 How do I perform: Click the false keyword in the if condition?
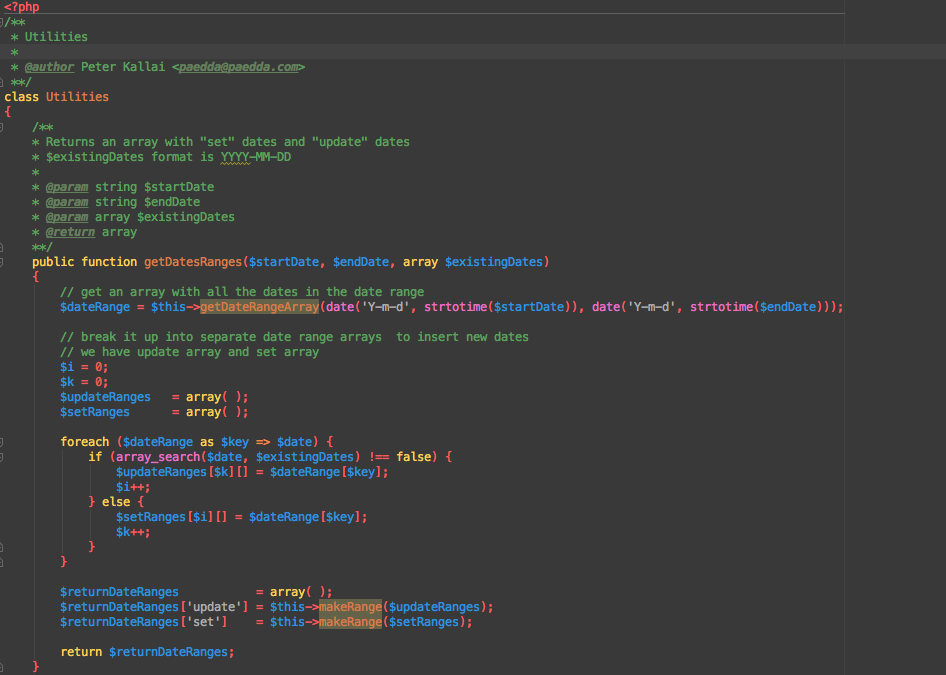pyautogui.click(x=414, y=457)
